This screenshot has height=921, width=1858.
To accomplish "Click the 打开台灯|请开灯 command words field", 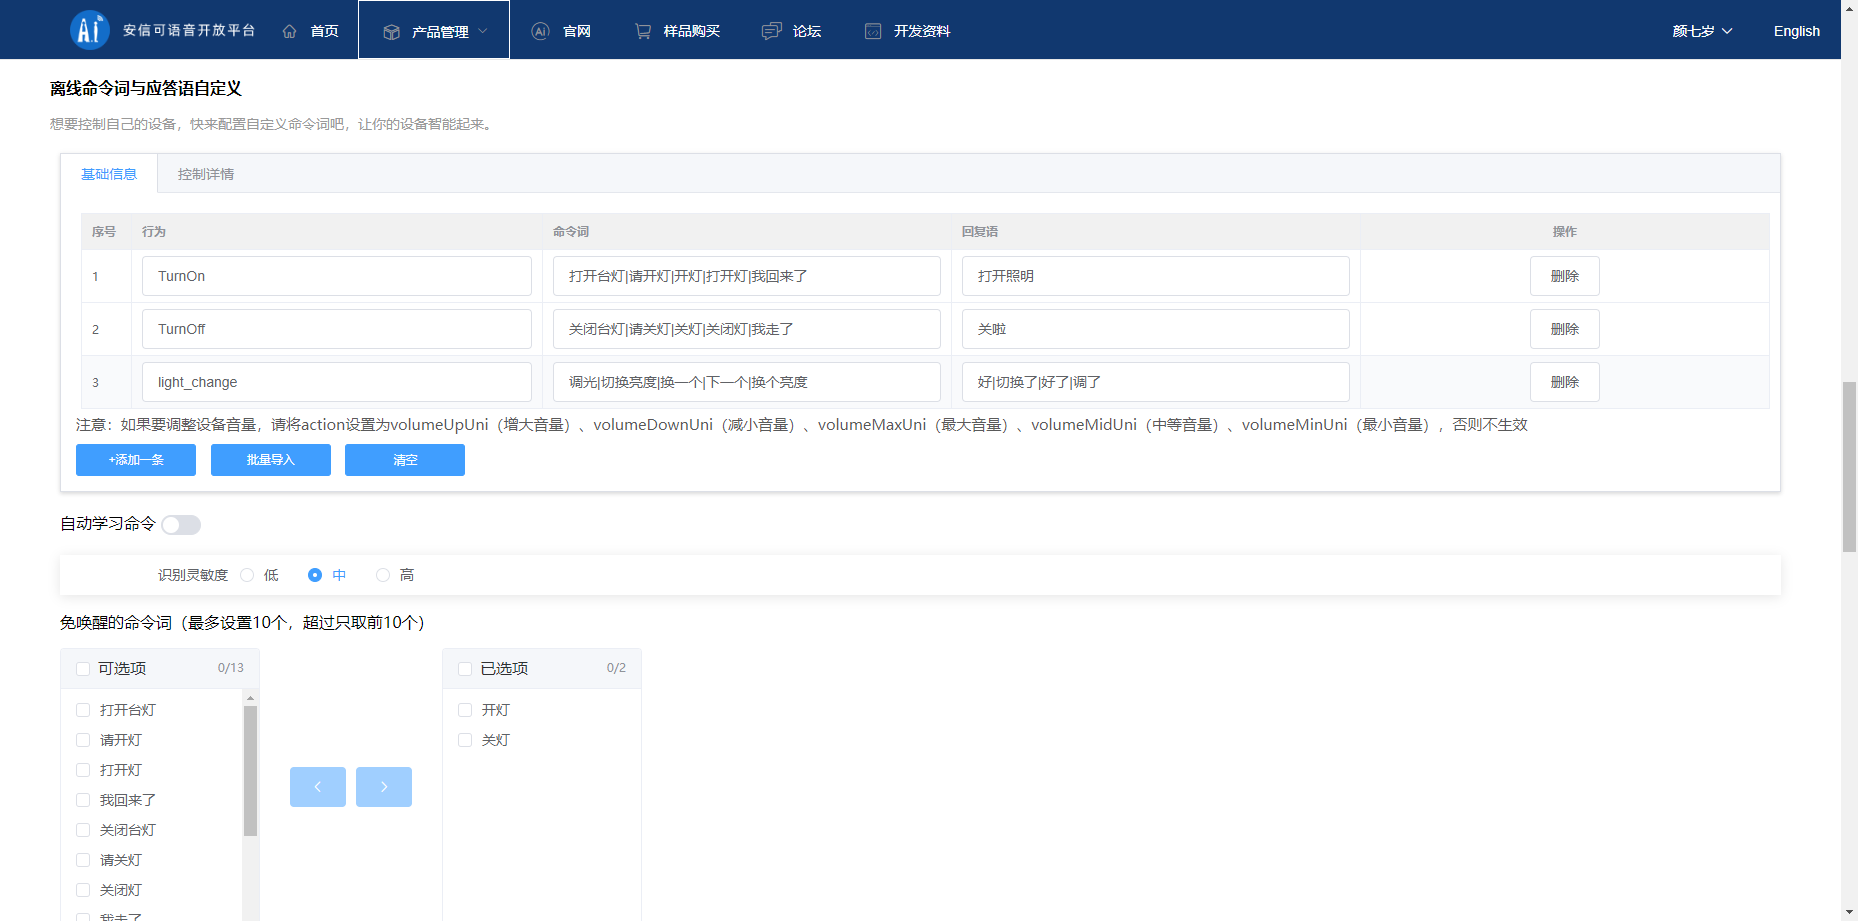I will click(x=747, y=276).
